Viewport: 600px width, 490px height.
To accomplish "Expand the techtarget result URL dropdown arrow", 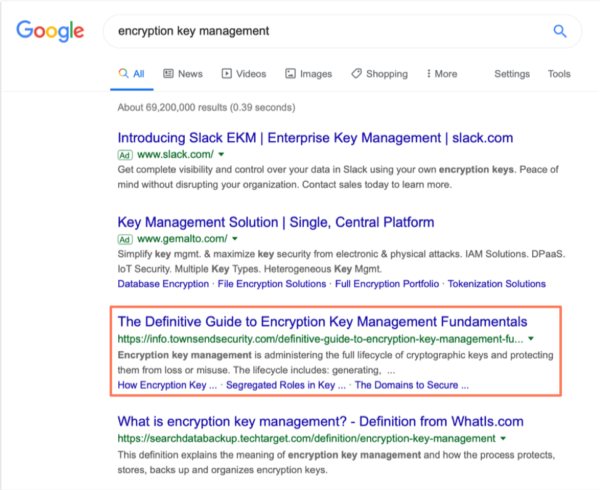I will click(503, 438).
